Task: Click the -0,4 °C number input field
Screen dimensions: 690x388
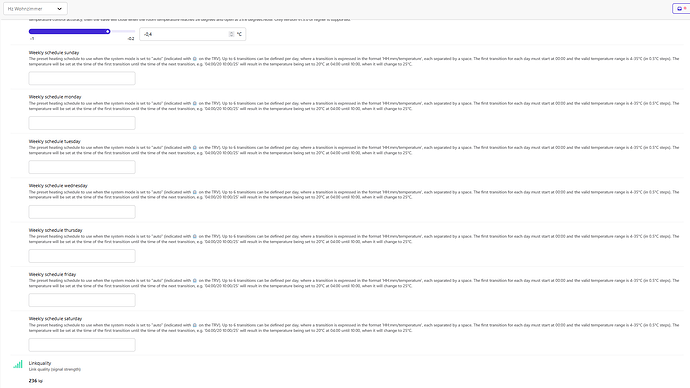Action: tap(192, 34)
